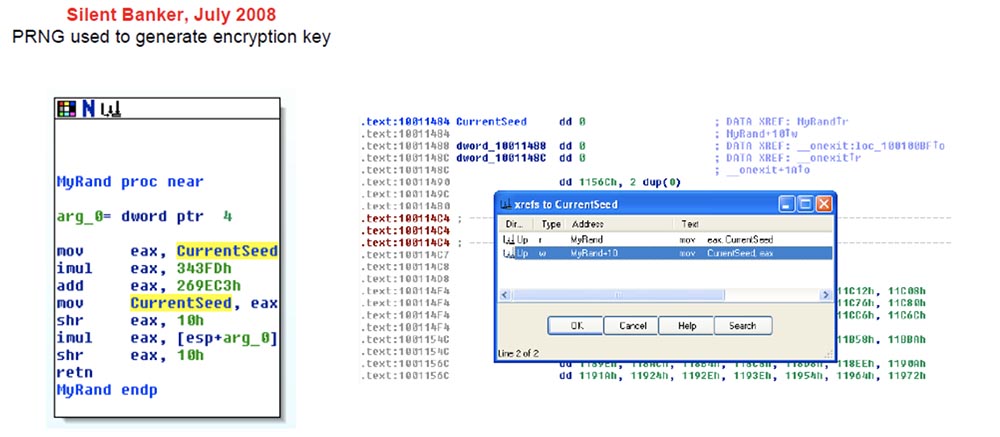This screenshot has height=437, width=1000.
Task: Open Help from the xrefs dialog
Action: (686, 325)
